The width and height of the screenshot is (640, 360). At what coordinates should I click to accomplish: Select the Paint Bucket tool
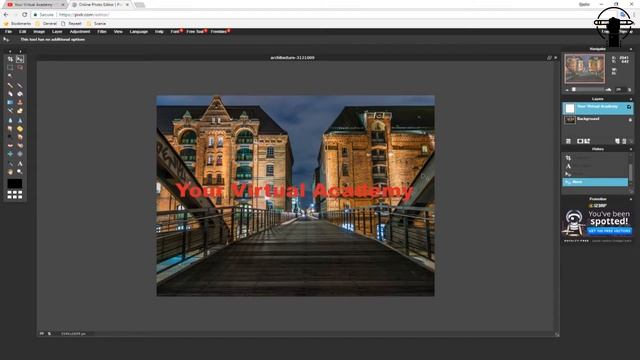pos(20,94)
